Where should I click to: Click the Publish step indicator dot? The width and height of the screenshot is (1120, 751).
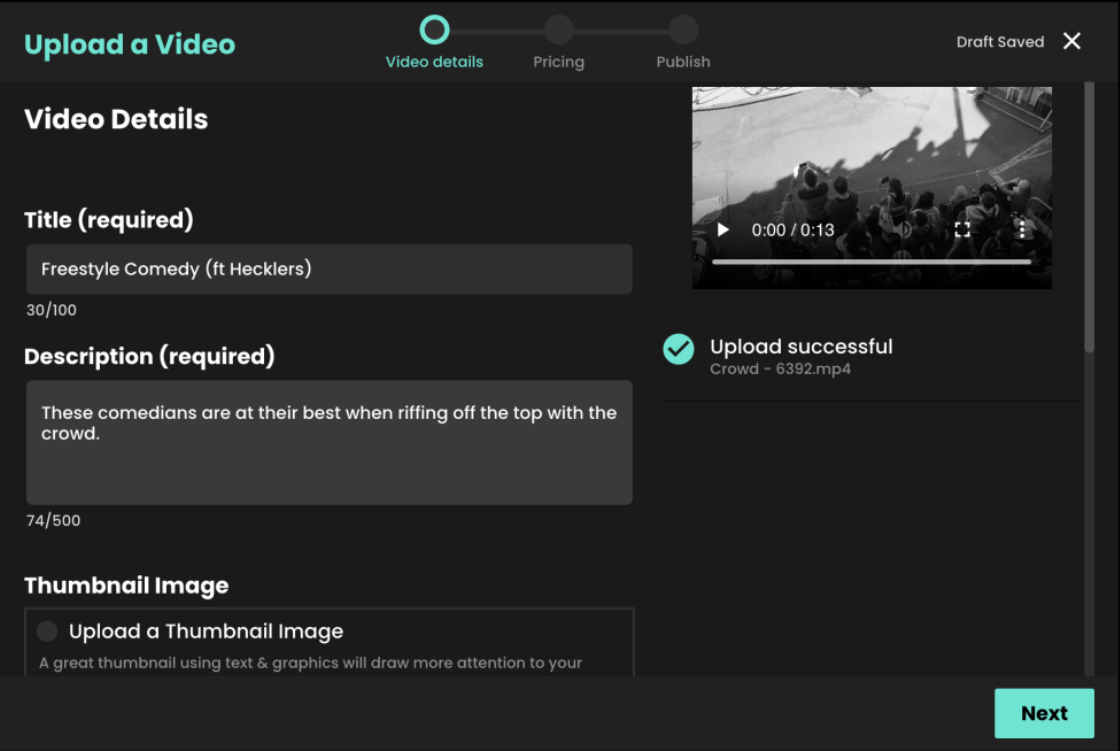[683, 29]
